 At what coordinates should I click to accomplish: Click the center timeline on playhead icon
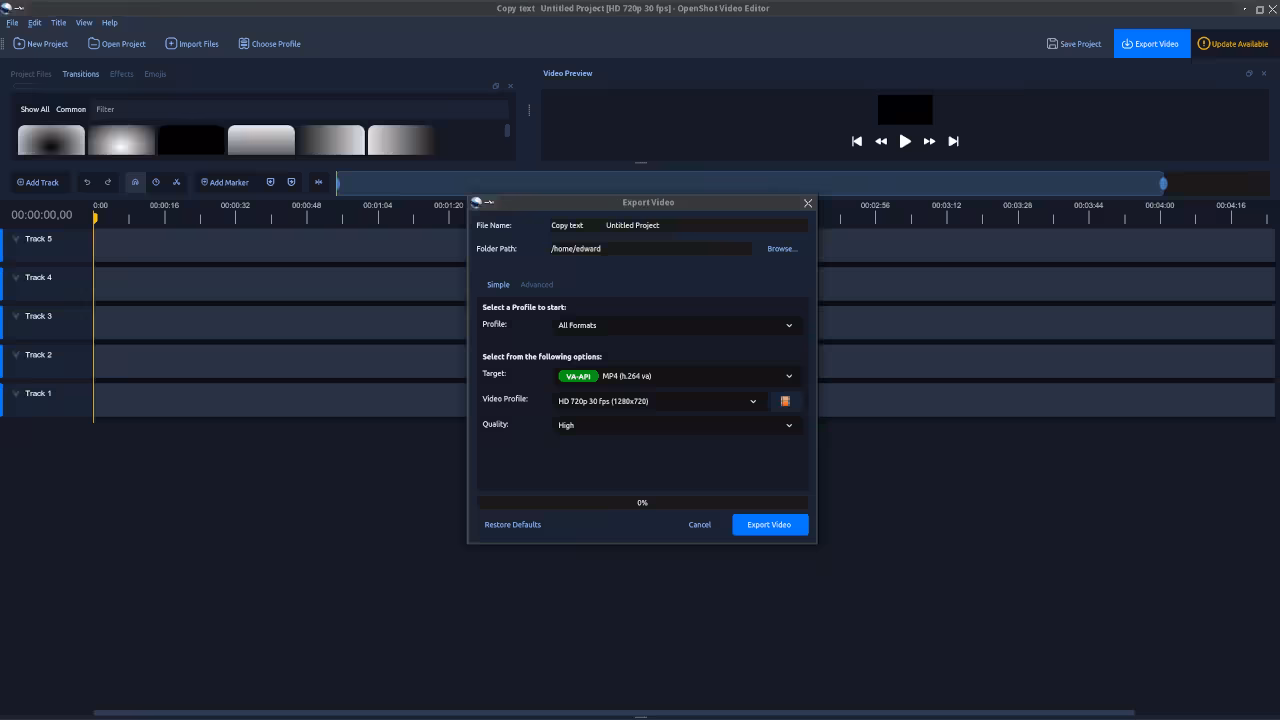coord(319,182)
